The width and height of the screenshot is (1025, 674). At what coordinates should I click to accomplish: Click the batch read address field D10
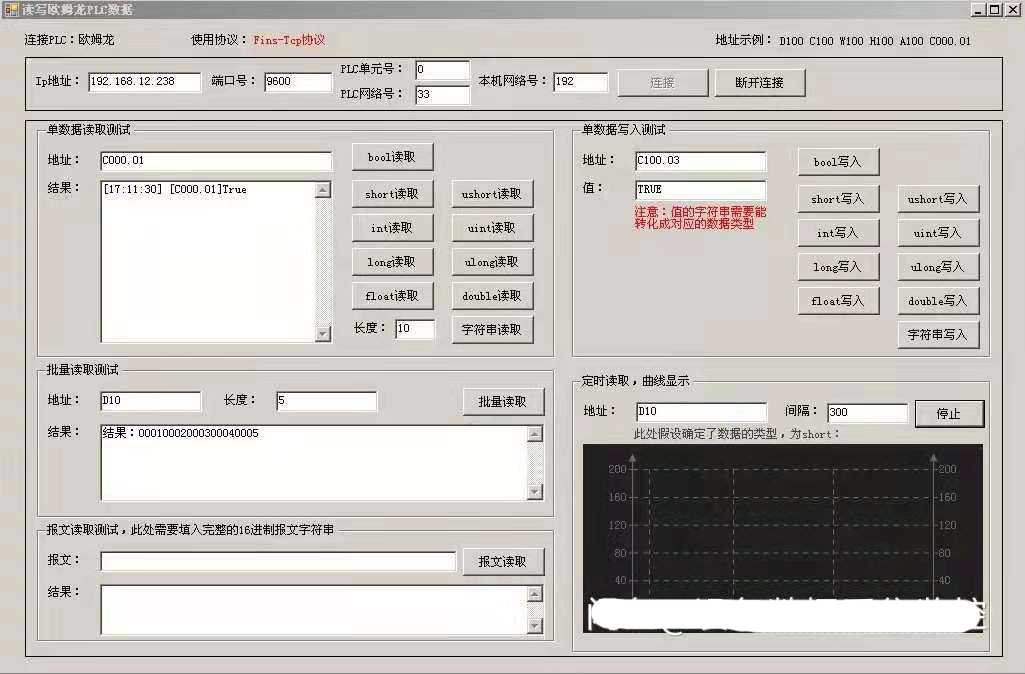(150, 401)
